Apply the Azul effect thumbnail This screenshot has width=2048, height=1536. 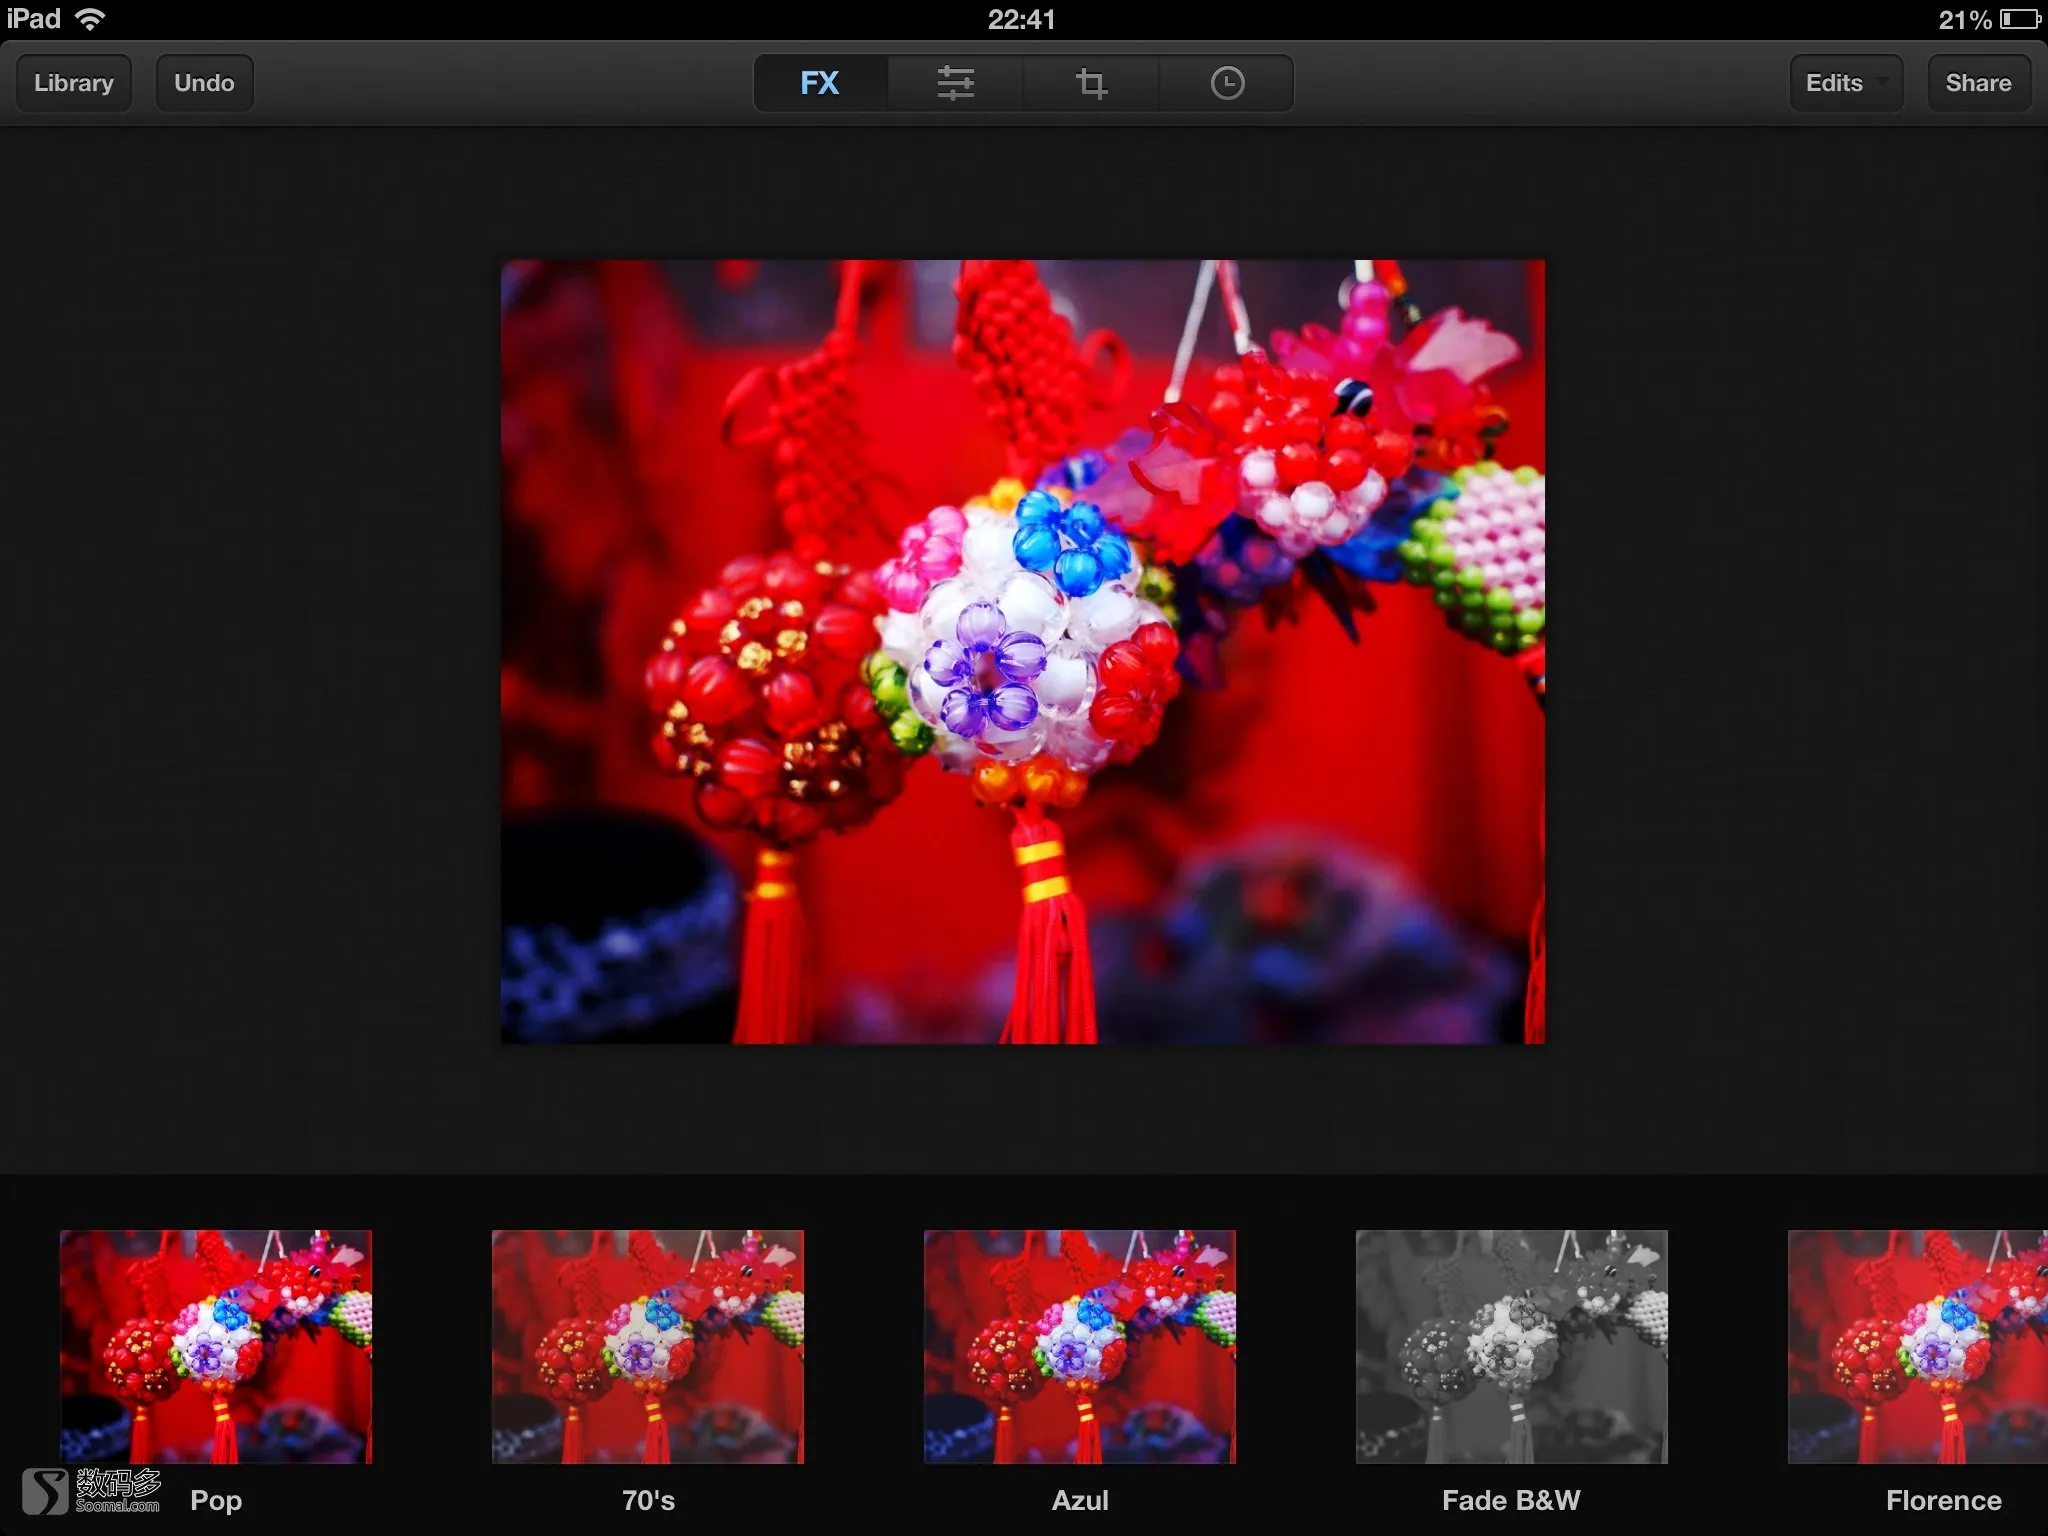(x=1080, y=1346)
